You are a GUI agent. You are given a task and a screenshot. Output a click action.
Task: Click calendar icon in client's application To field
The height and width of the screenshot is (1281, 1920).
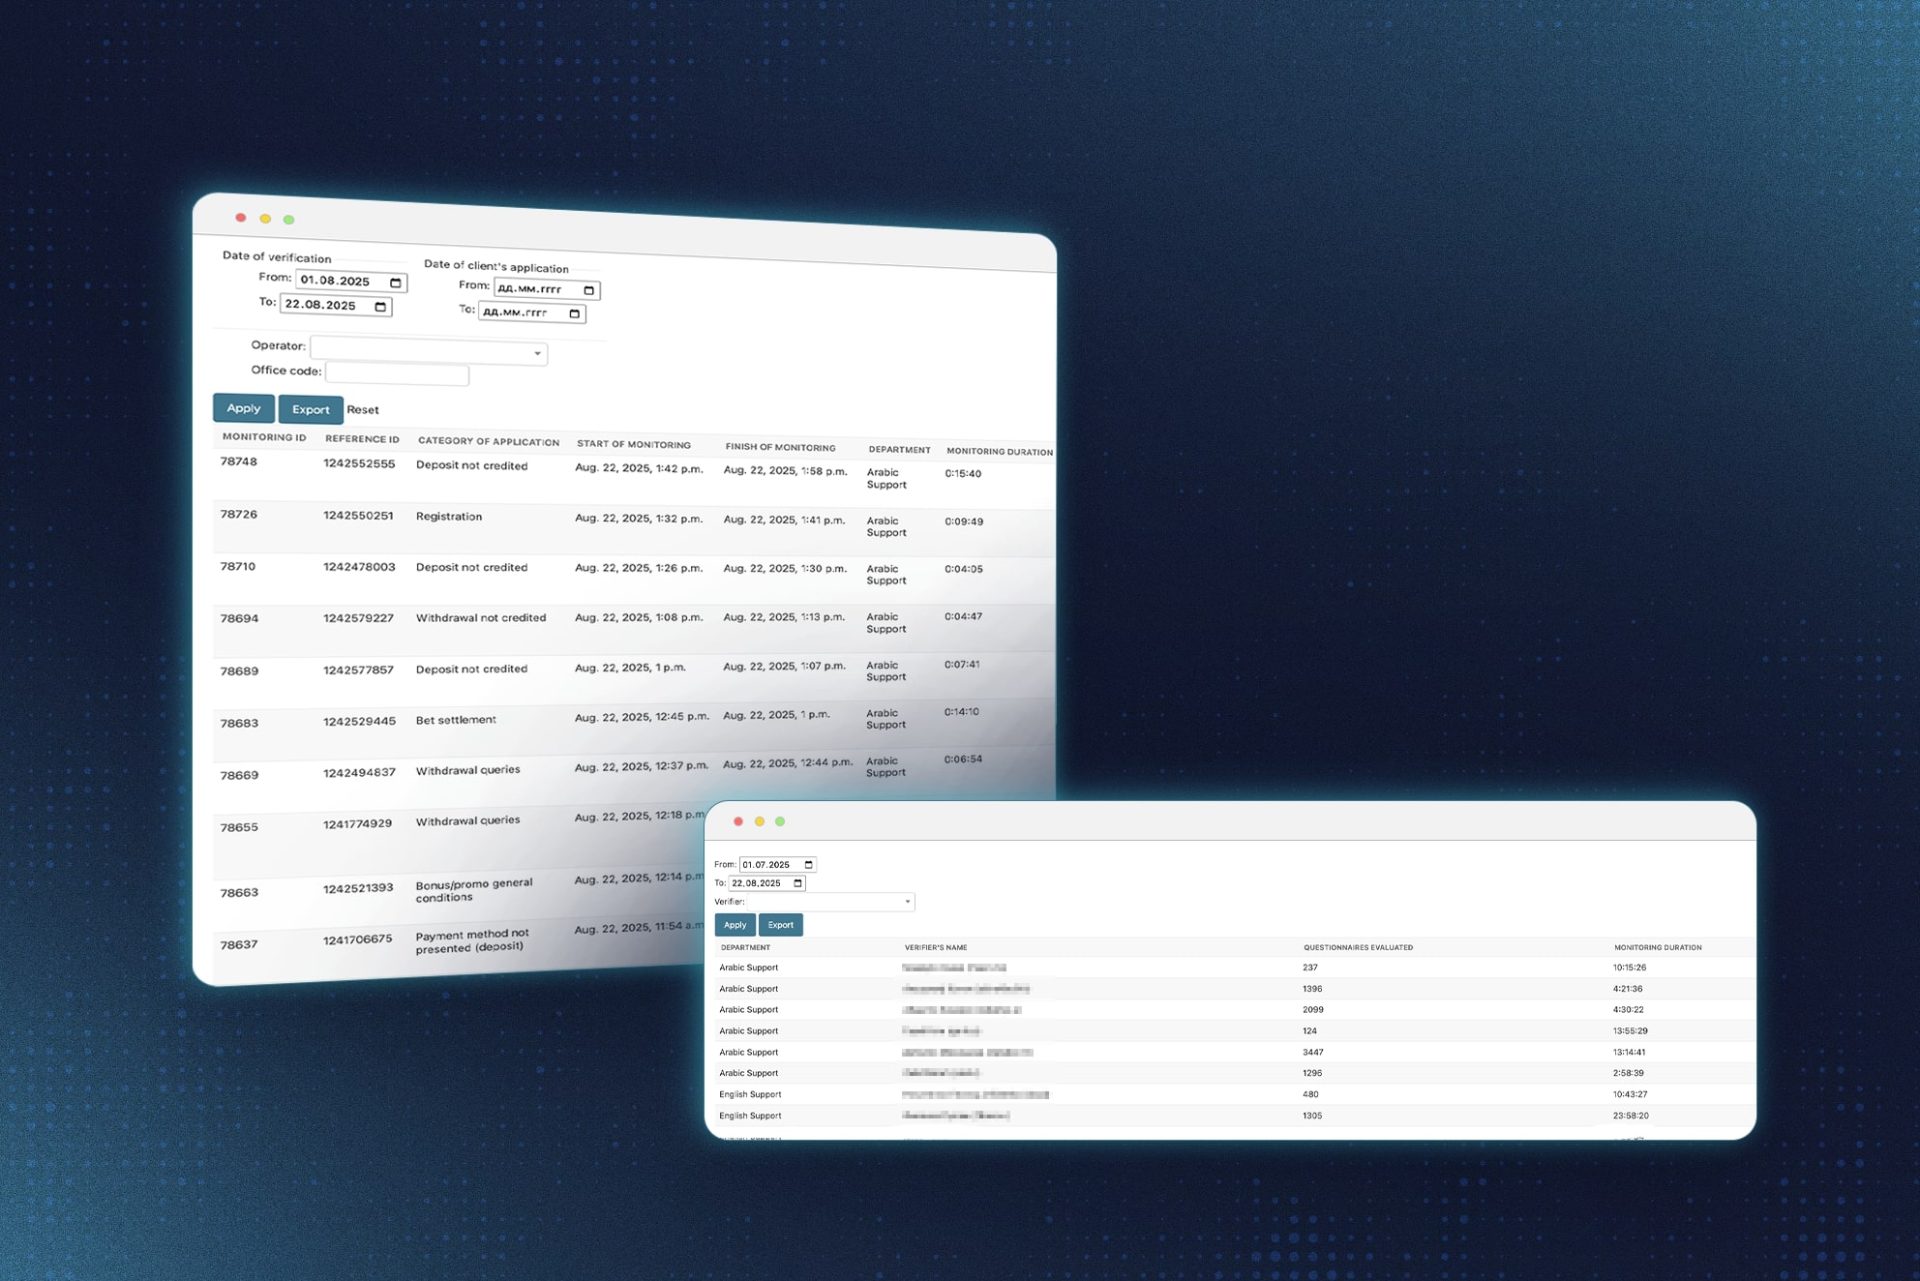click(x=574, y=314)
